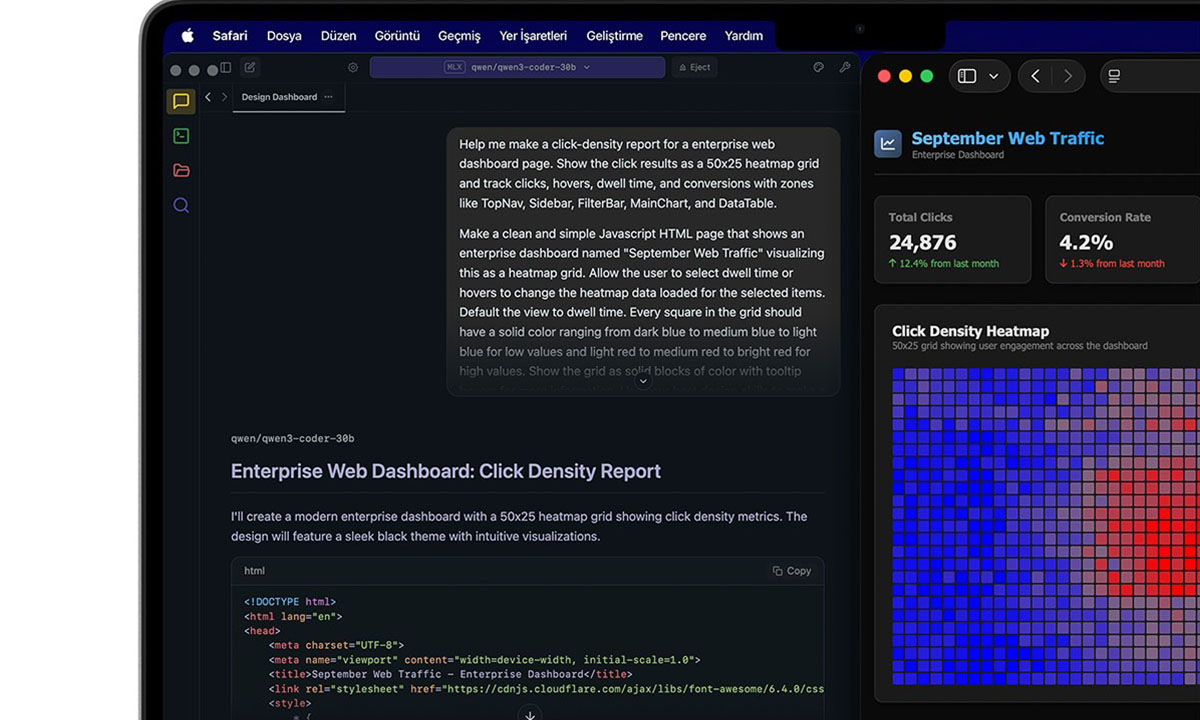Open the Chat view in the sidebar
This screenshot has width=1200, height=720.
pos(181,101)
